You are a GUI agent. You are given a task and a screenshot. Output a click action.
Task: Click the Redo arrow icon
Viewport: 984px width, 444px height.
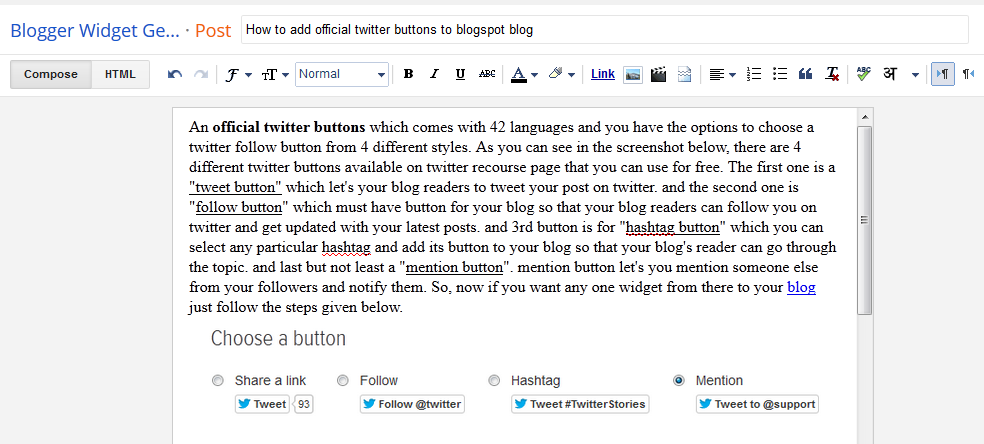(x=201, y=74)
